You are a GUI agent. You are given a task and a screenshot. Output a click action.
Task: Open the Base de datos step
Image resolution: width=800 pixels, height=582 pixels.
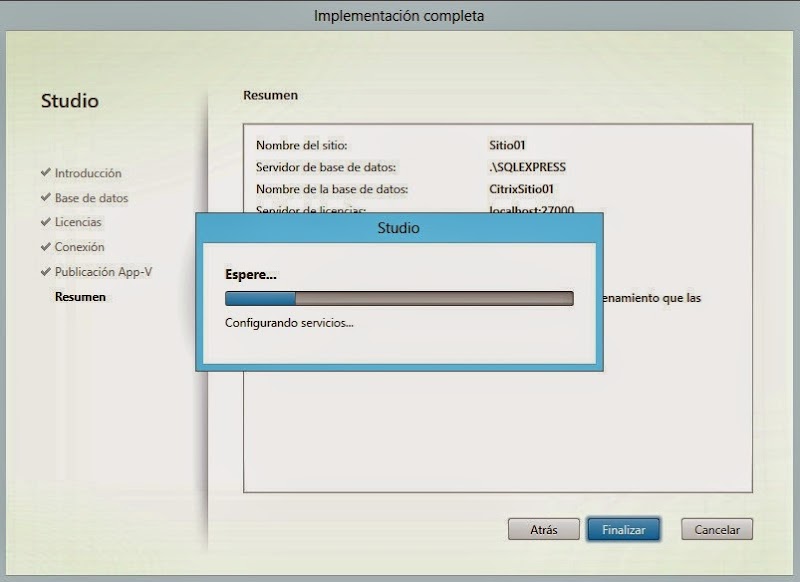click(x=91, y=198)
